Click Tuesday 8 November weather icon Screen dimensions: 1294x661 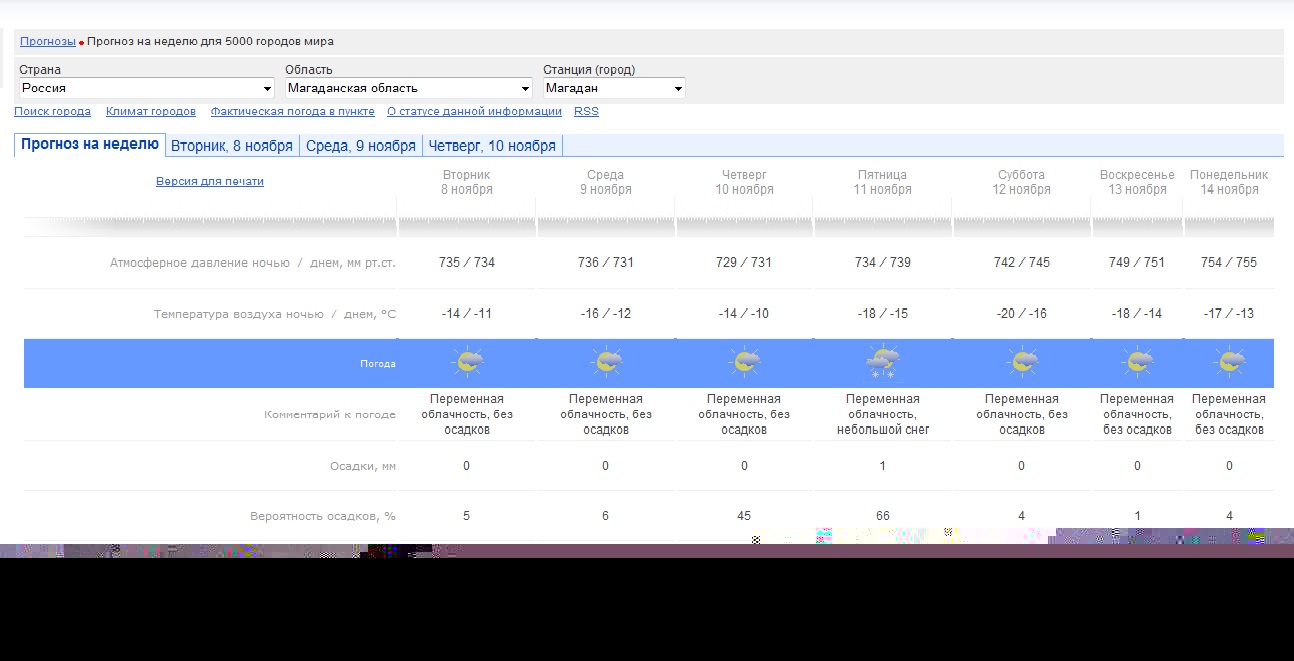pyautogui.click(x=467, y=362)
